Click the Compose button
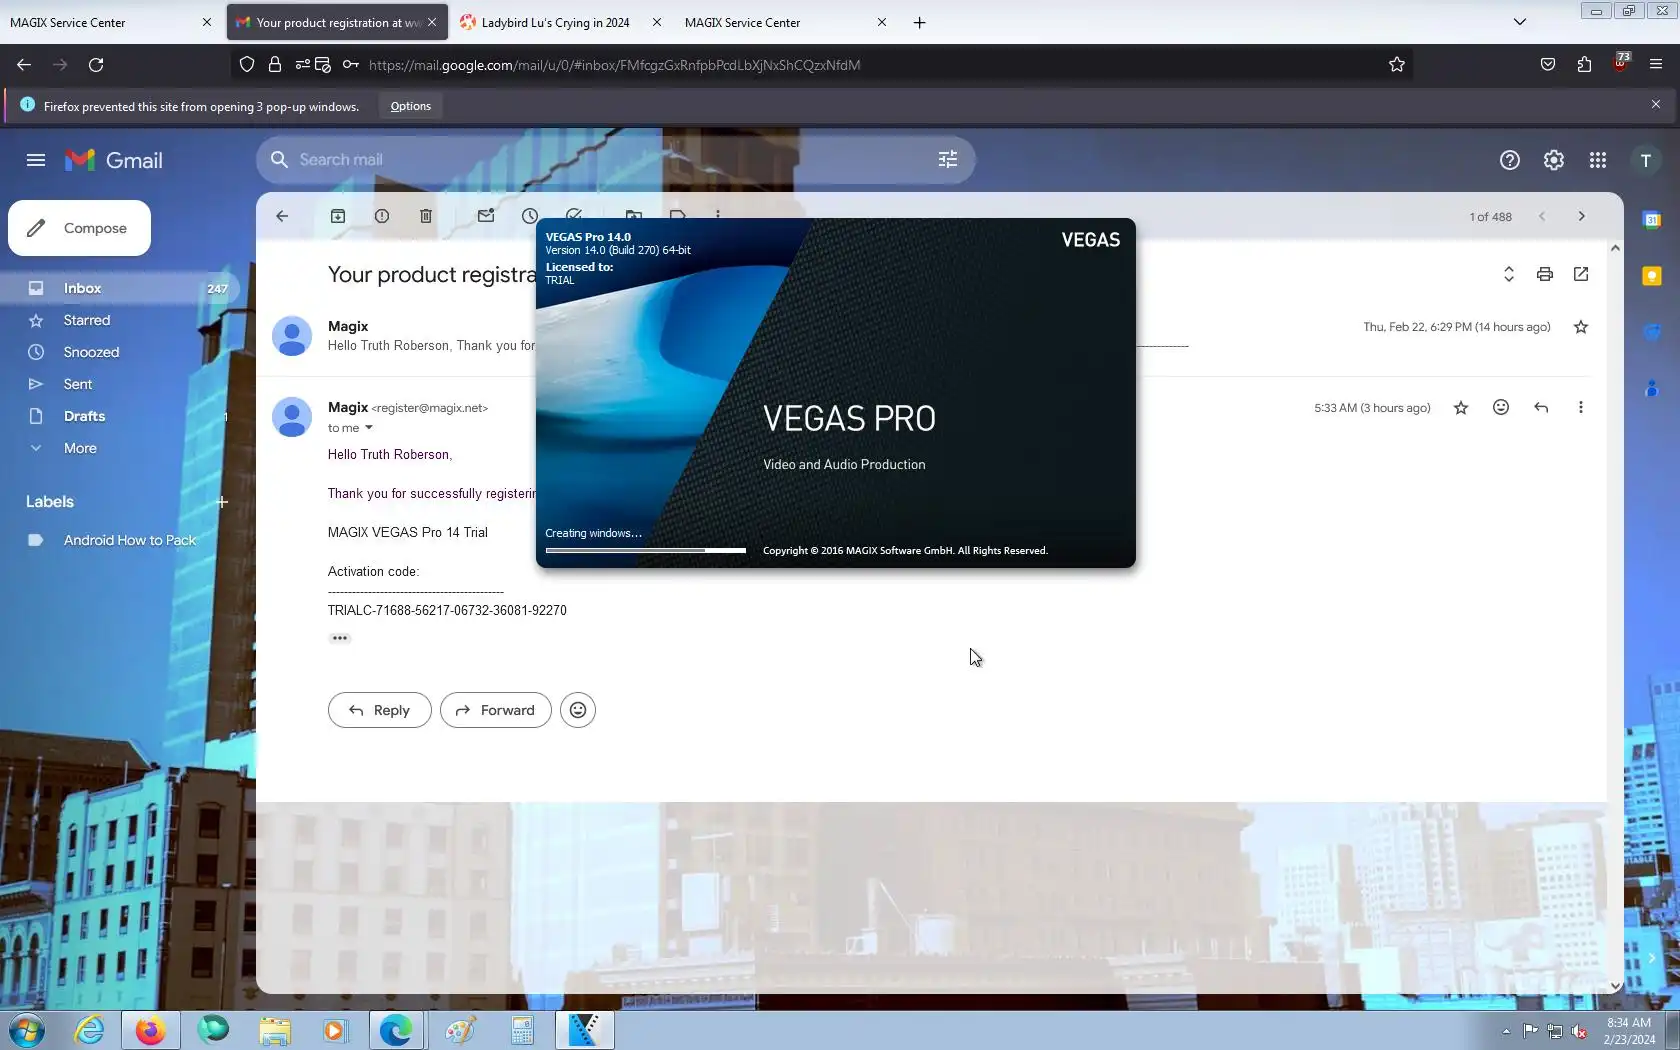Image resolution: width=1680 pixels, height=1050 pixels. click(80, 228)
